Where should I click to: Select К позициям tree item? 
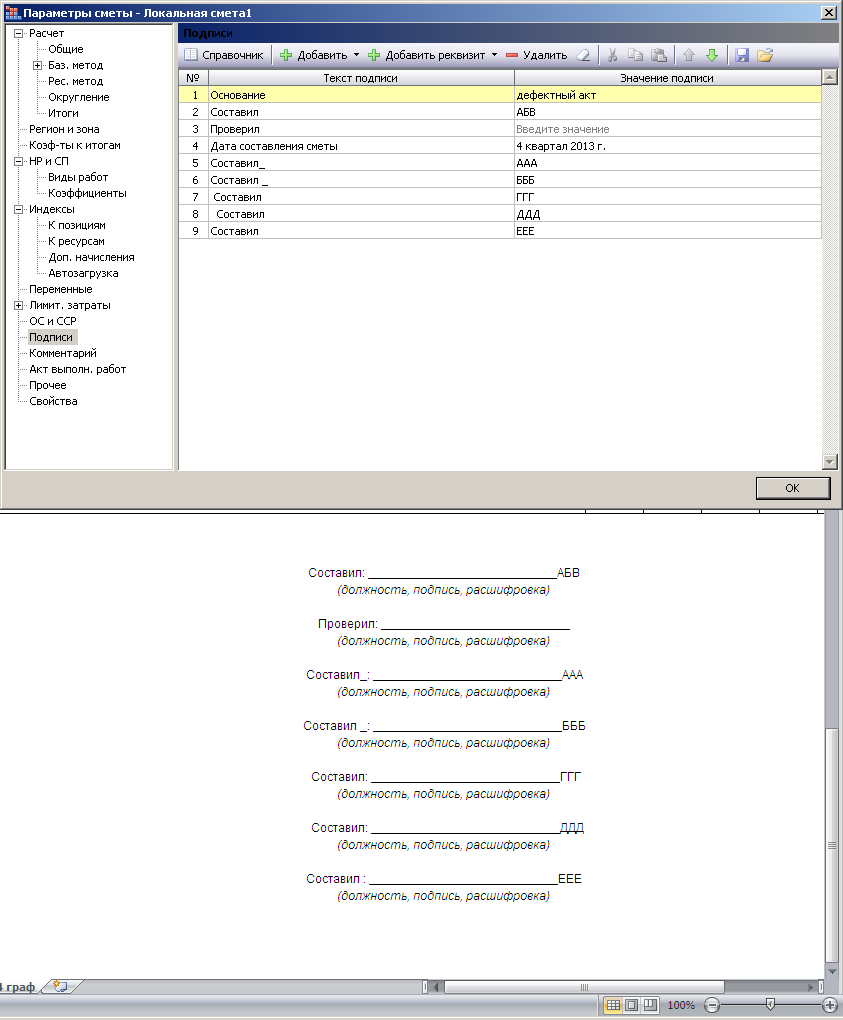point(77,225)
